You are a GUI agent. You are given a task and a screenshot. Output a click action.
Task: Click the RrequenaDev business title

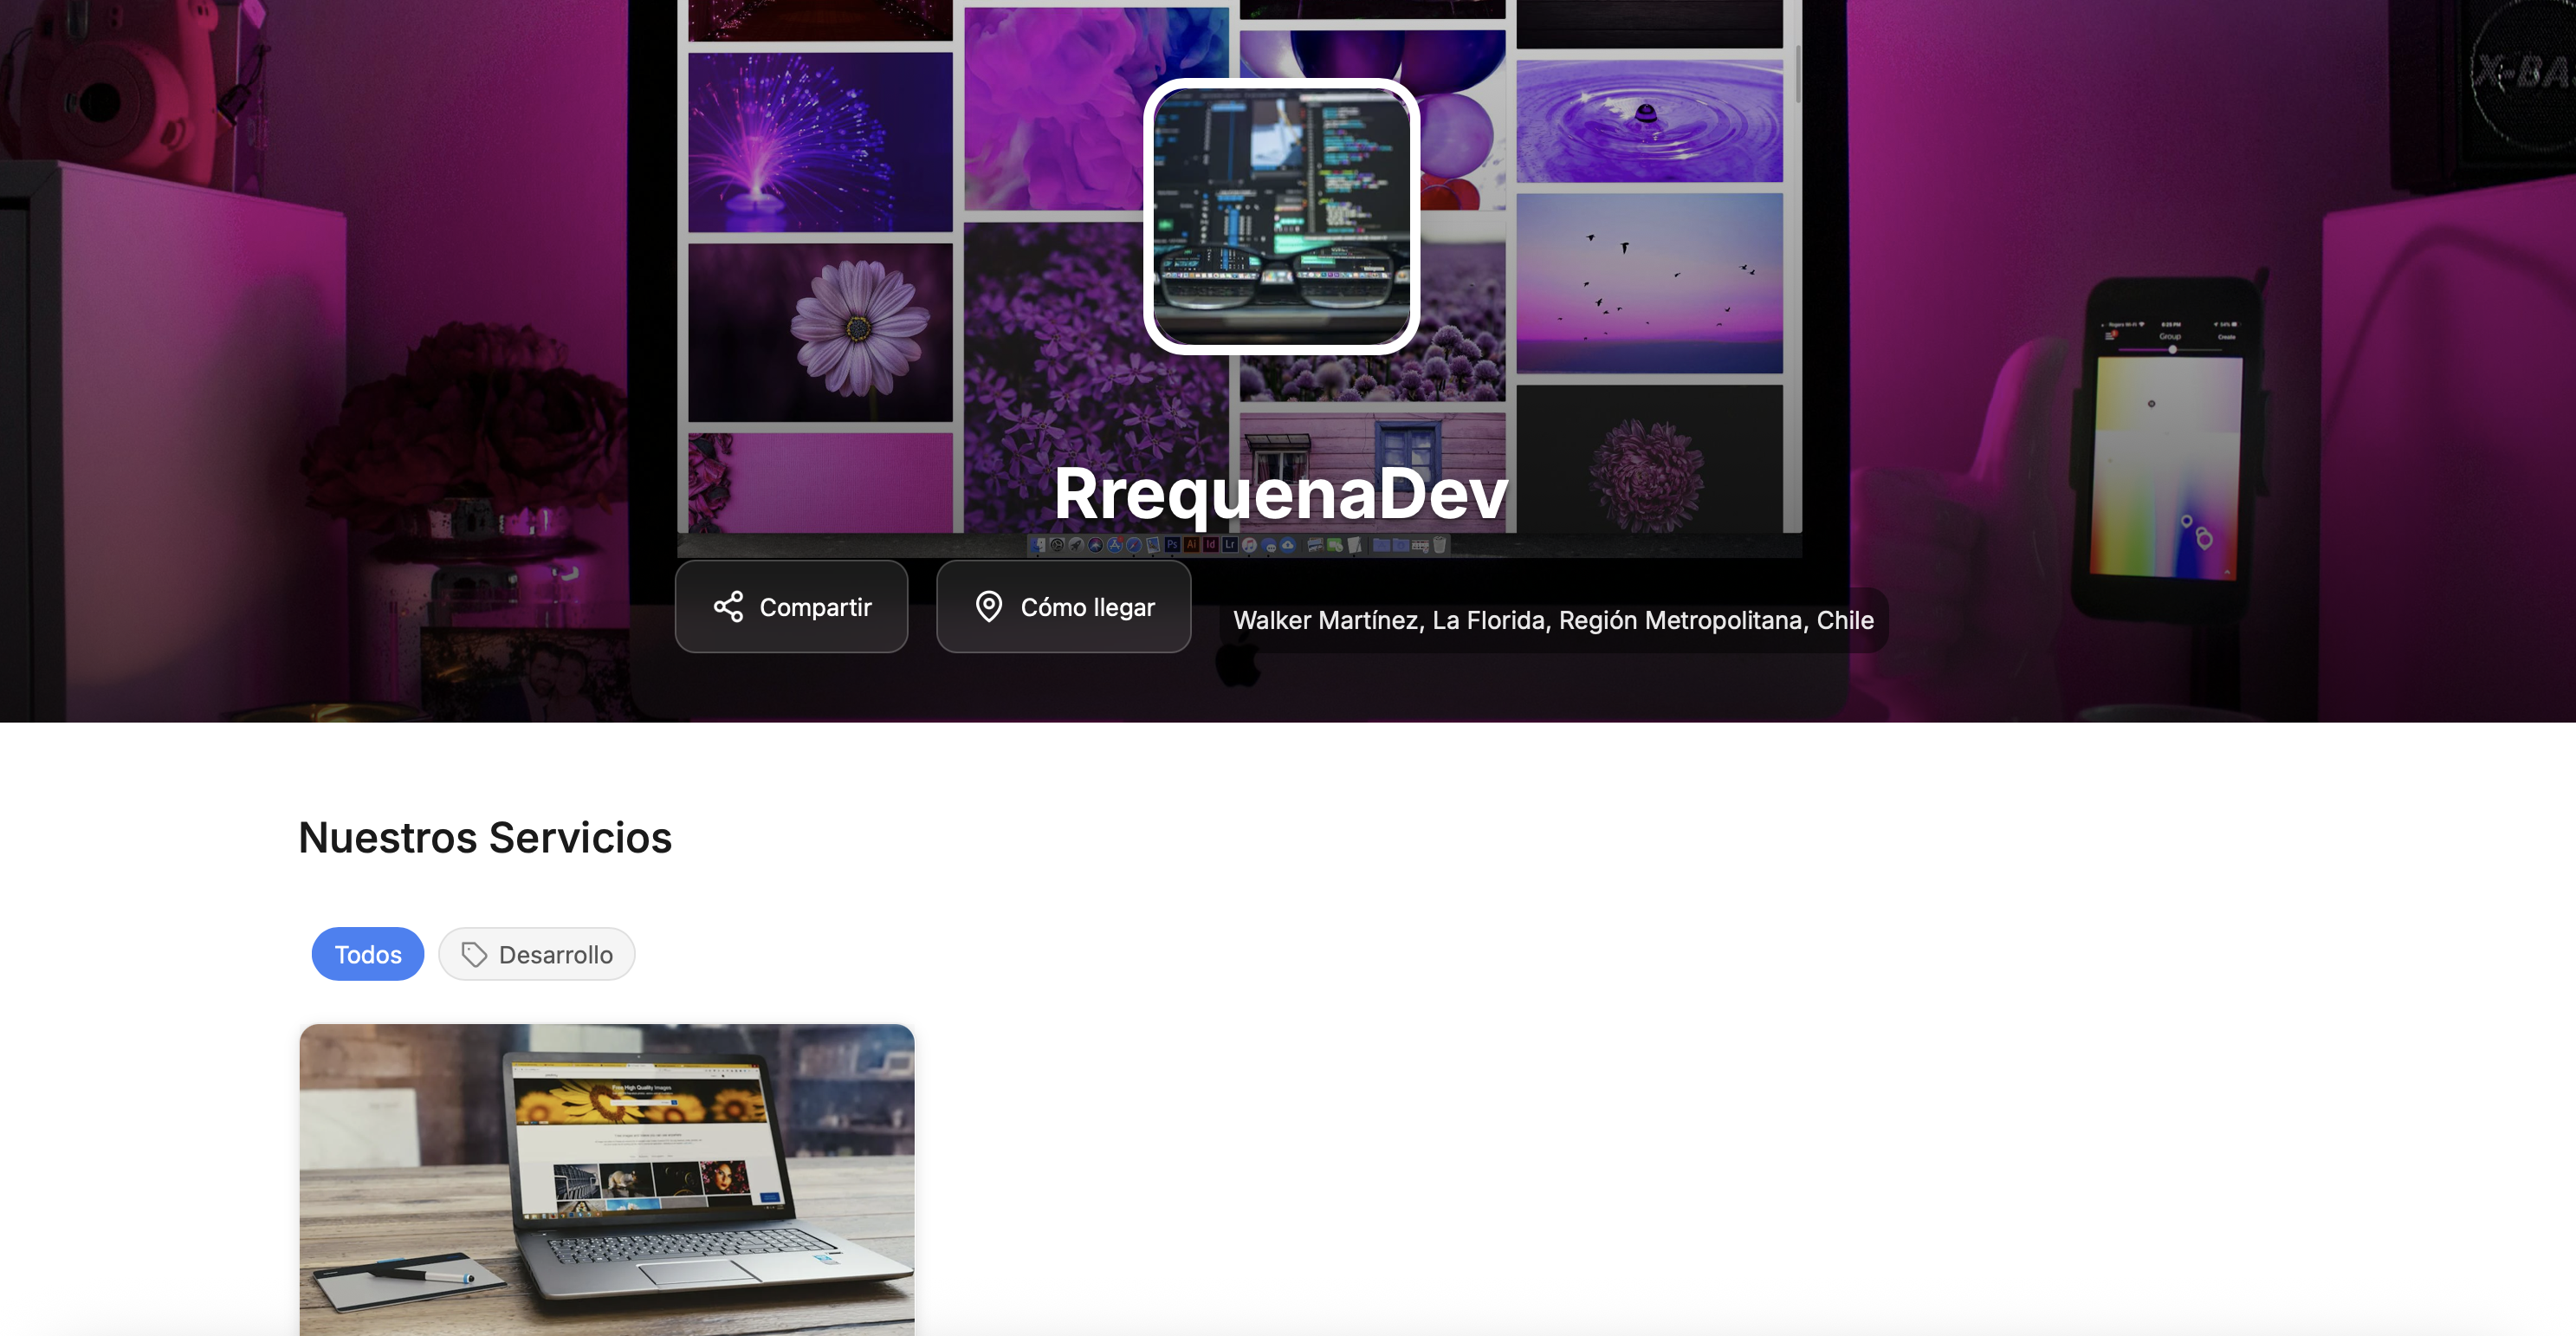(1280, 493)
